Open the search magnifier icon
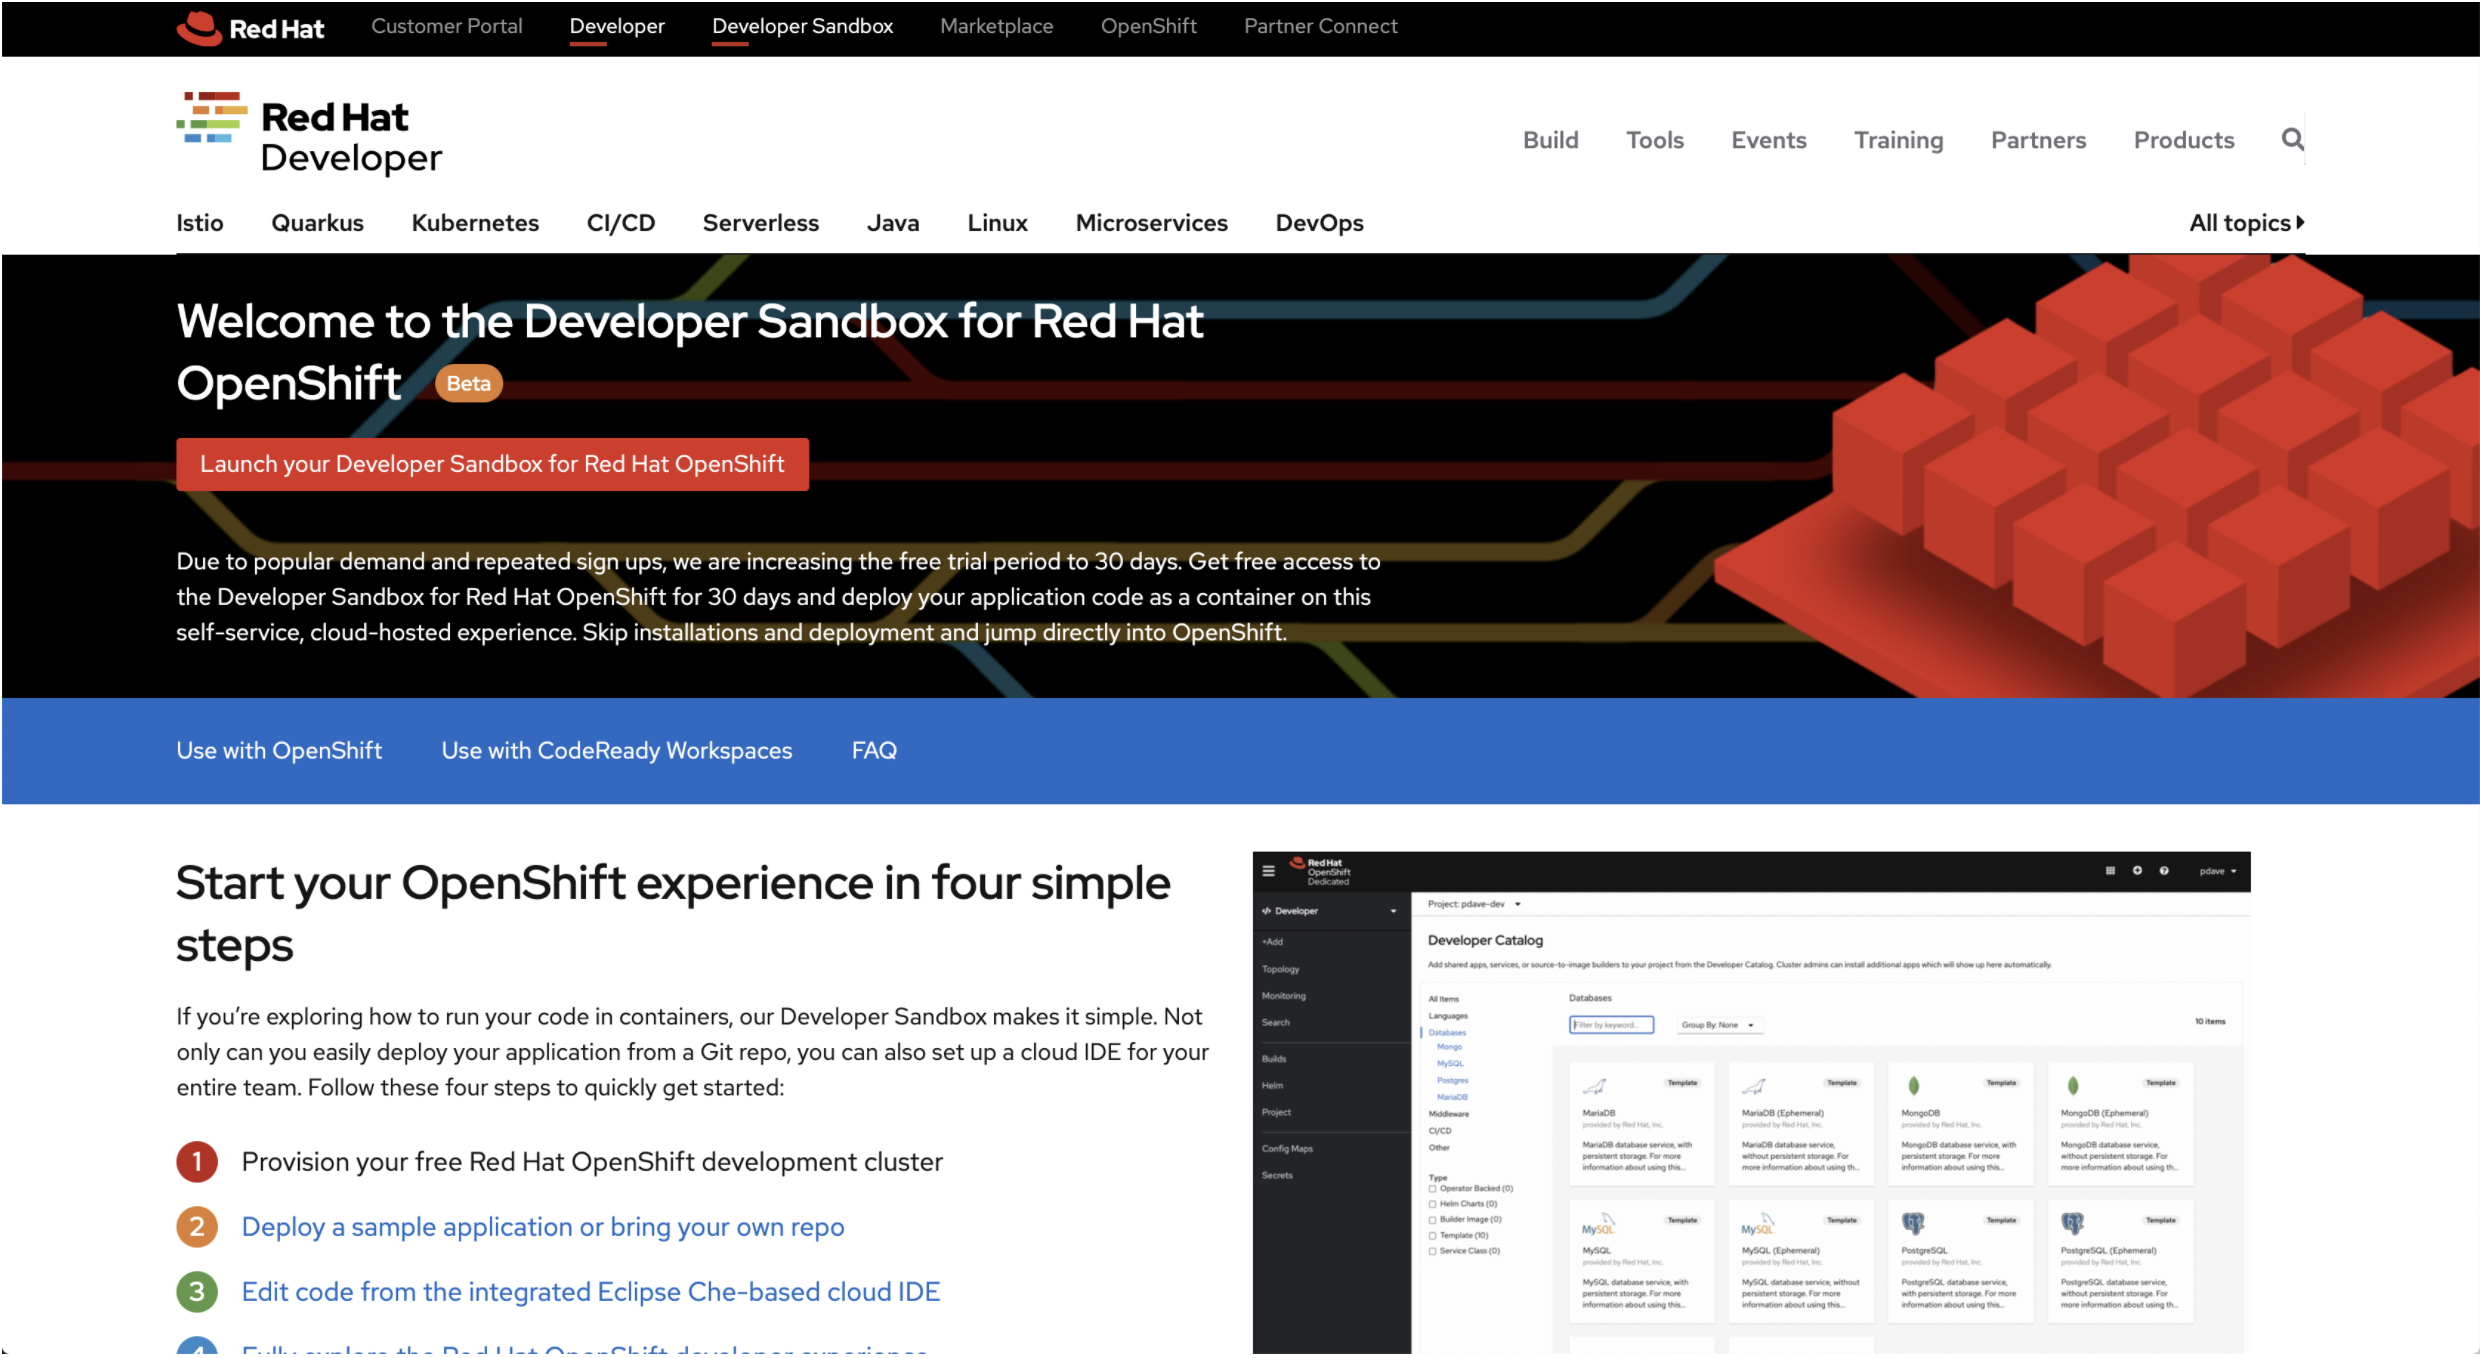2480x1358 pixels. point(2292,139)
